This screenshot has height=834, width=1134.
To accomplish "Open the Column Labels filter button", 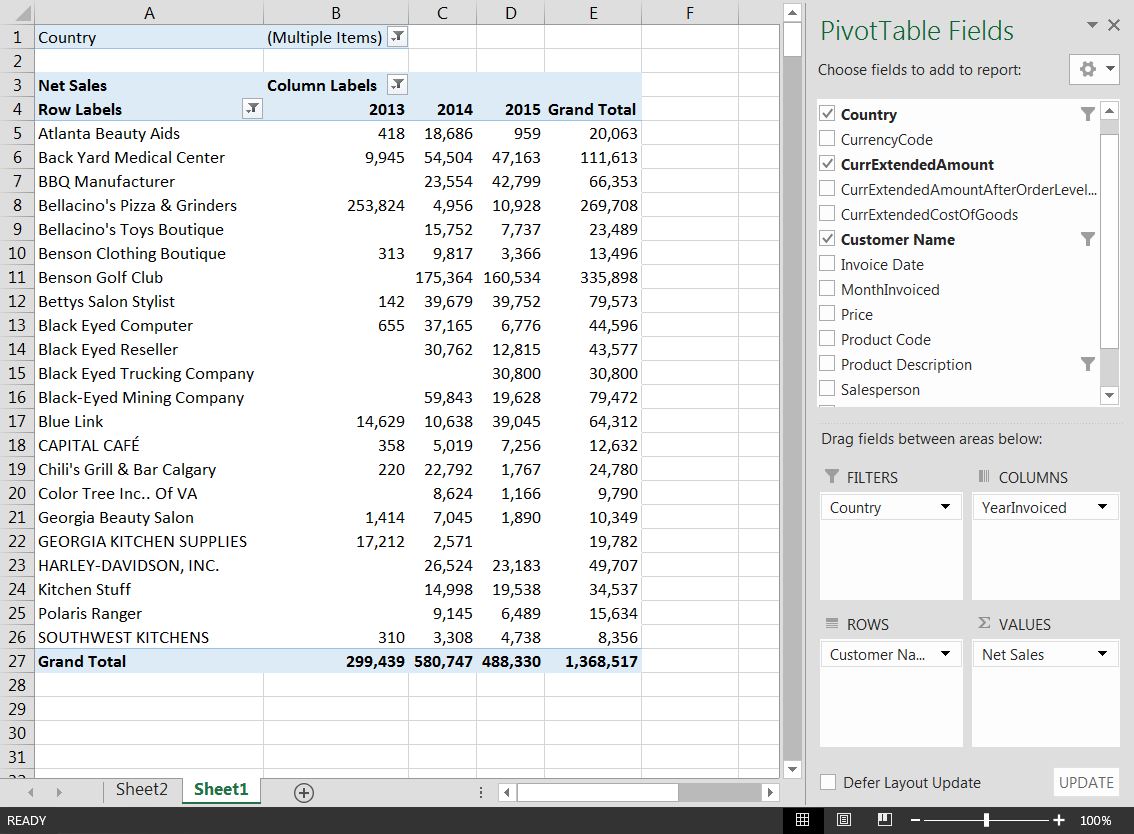I will coord(397,85).
